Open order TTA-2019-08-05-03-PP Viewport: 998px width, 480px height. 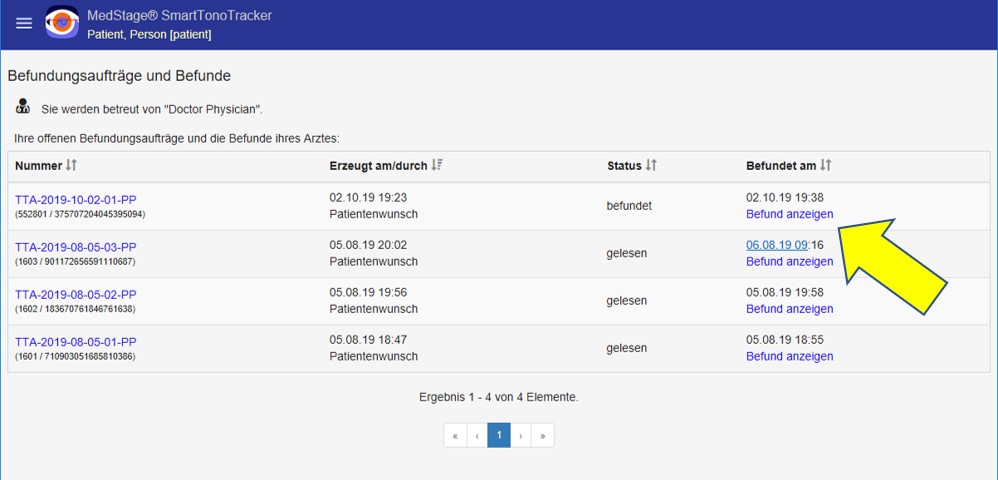[76, 247]
